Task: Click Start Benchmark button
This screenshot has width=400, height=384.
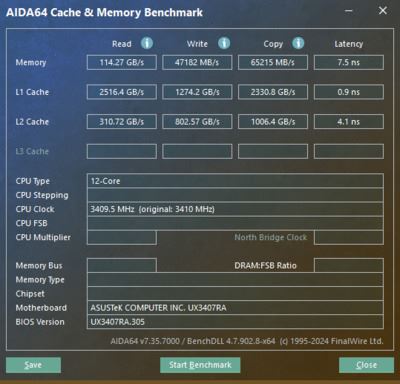Action: tap(200, 365)
